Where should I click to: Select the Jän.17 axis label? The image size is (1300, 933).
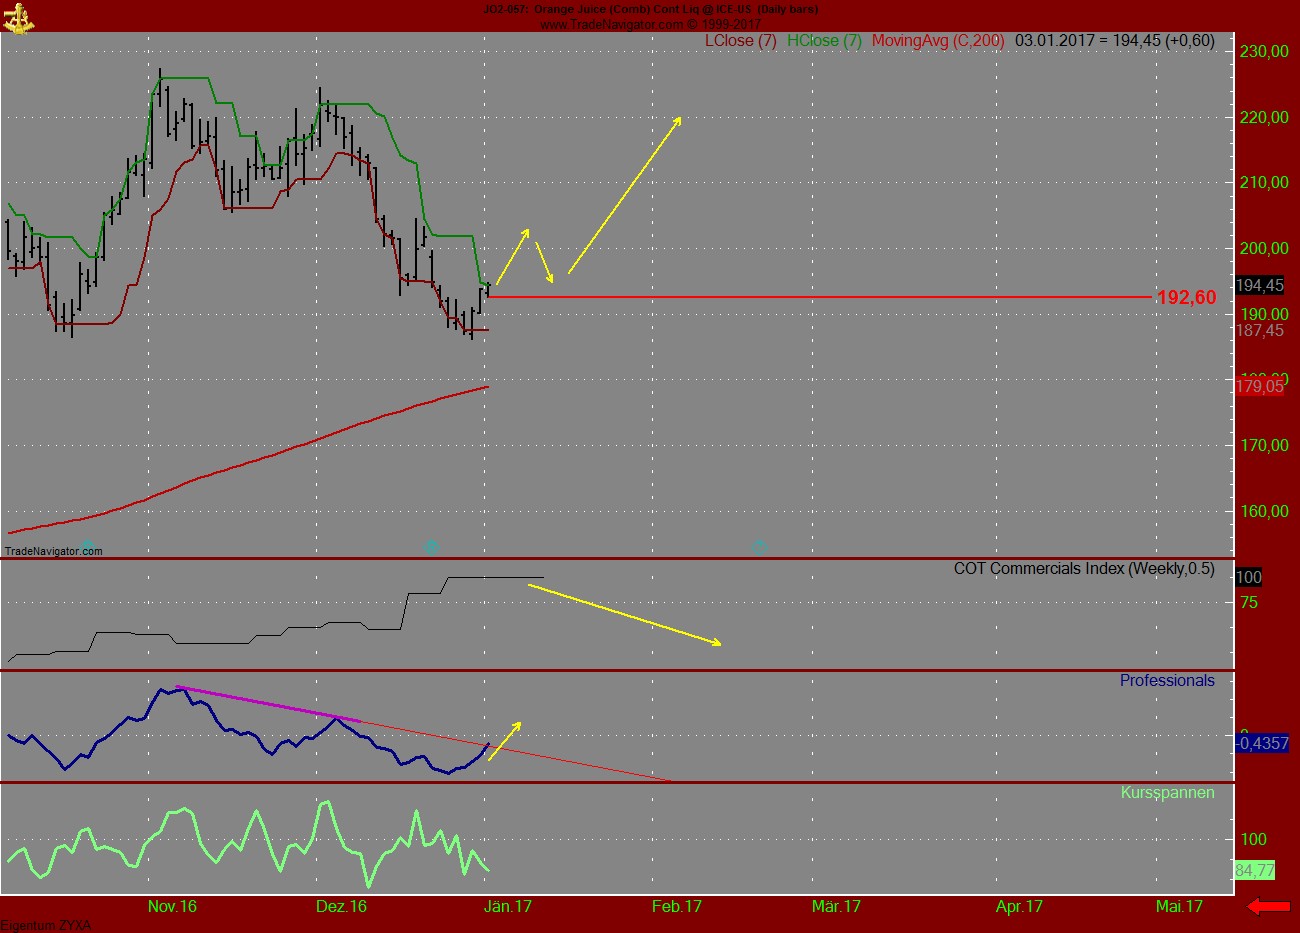tap(510, 908)
